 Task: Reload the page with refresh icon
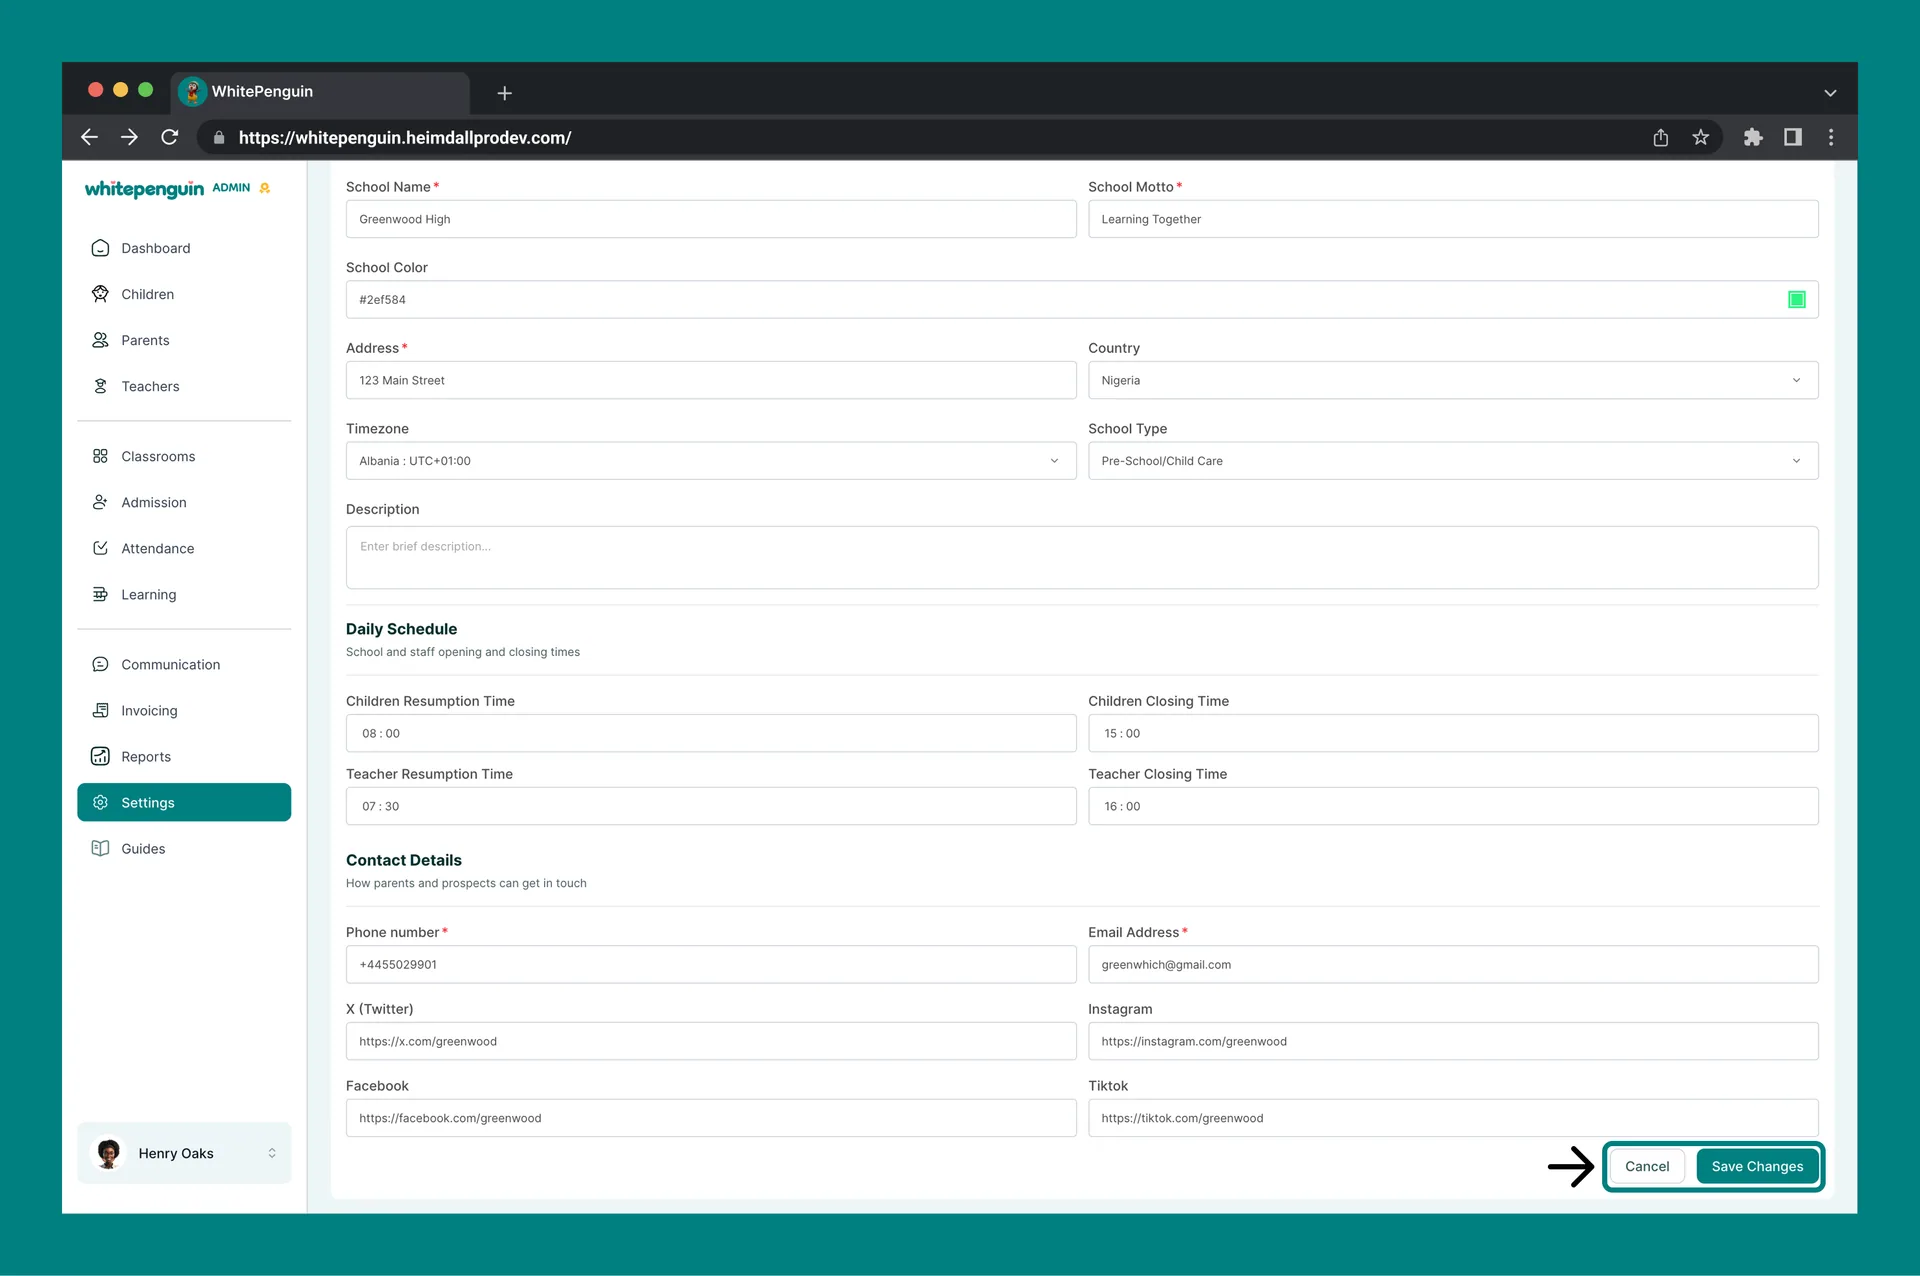pyautogui.click(x=170, y=137)
